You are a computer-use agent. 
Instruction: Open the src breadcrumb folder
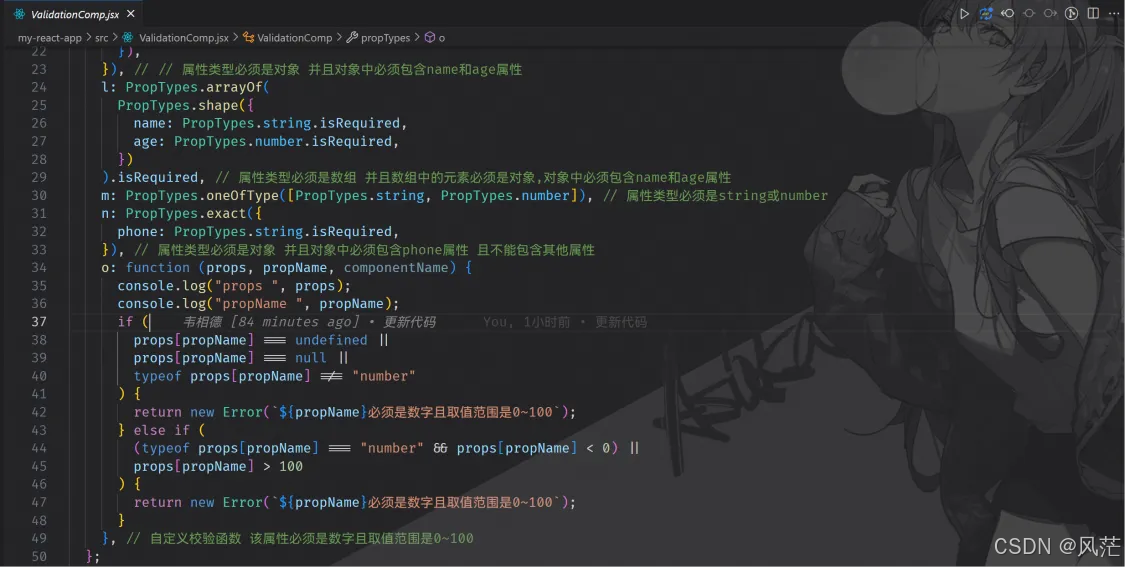(102, 37)
